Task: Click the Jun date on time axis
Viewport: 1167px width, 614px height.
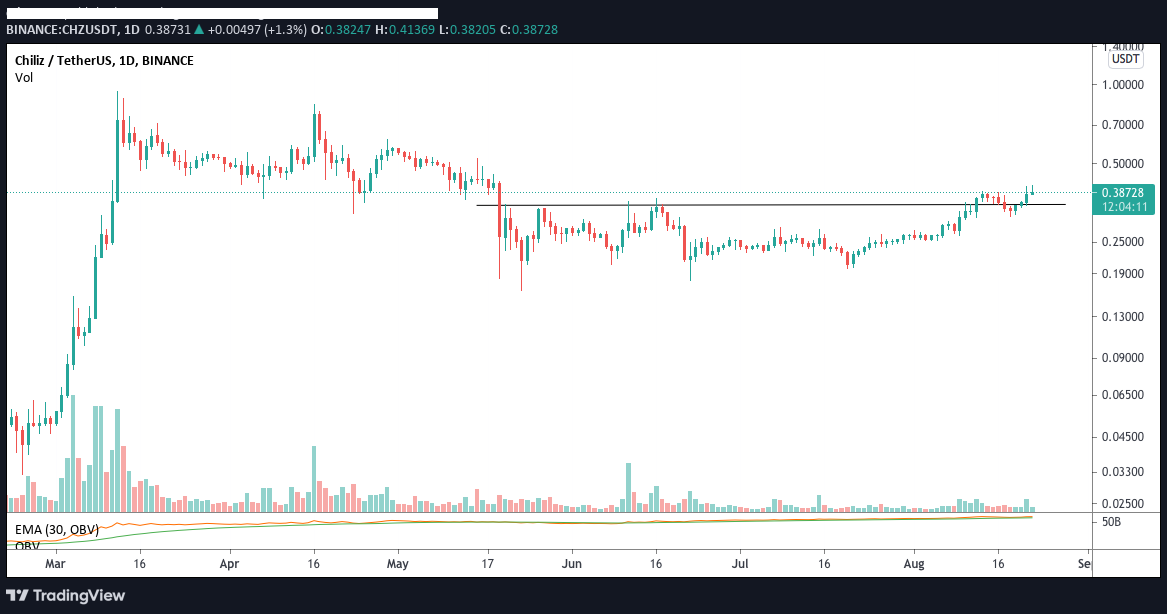Action: [572, 563]
